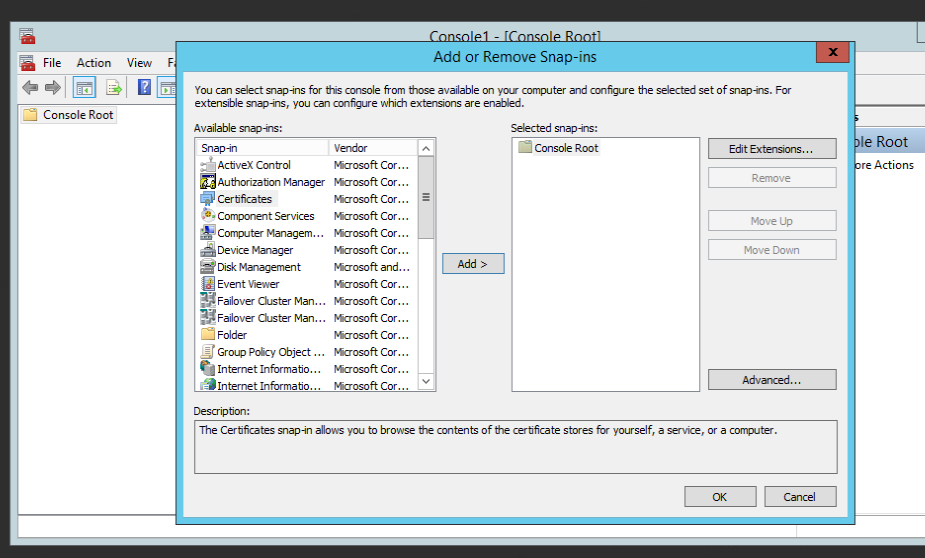Choose the Component Services snap-in icon
925x558 pixels.
(x=208, y=216)
